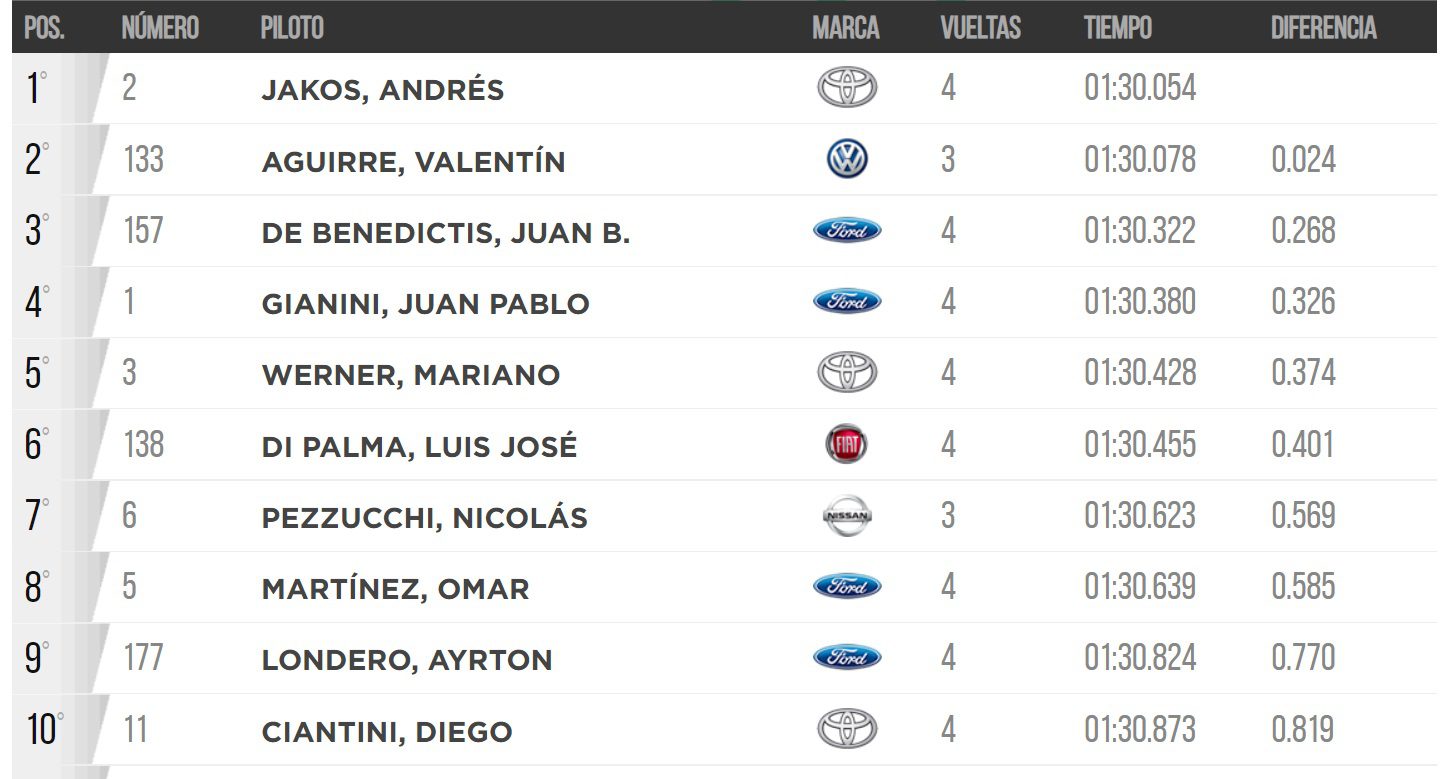Image resolution: width=1445 pixels, height=779 pixels.
Task: Click driver name DI PALMA, LUIS JOSÉ
Action: tap(419, 446)
